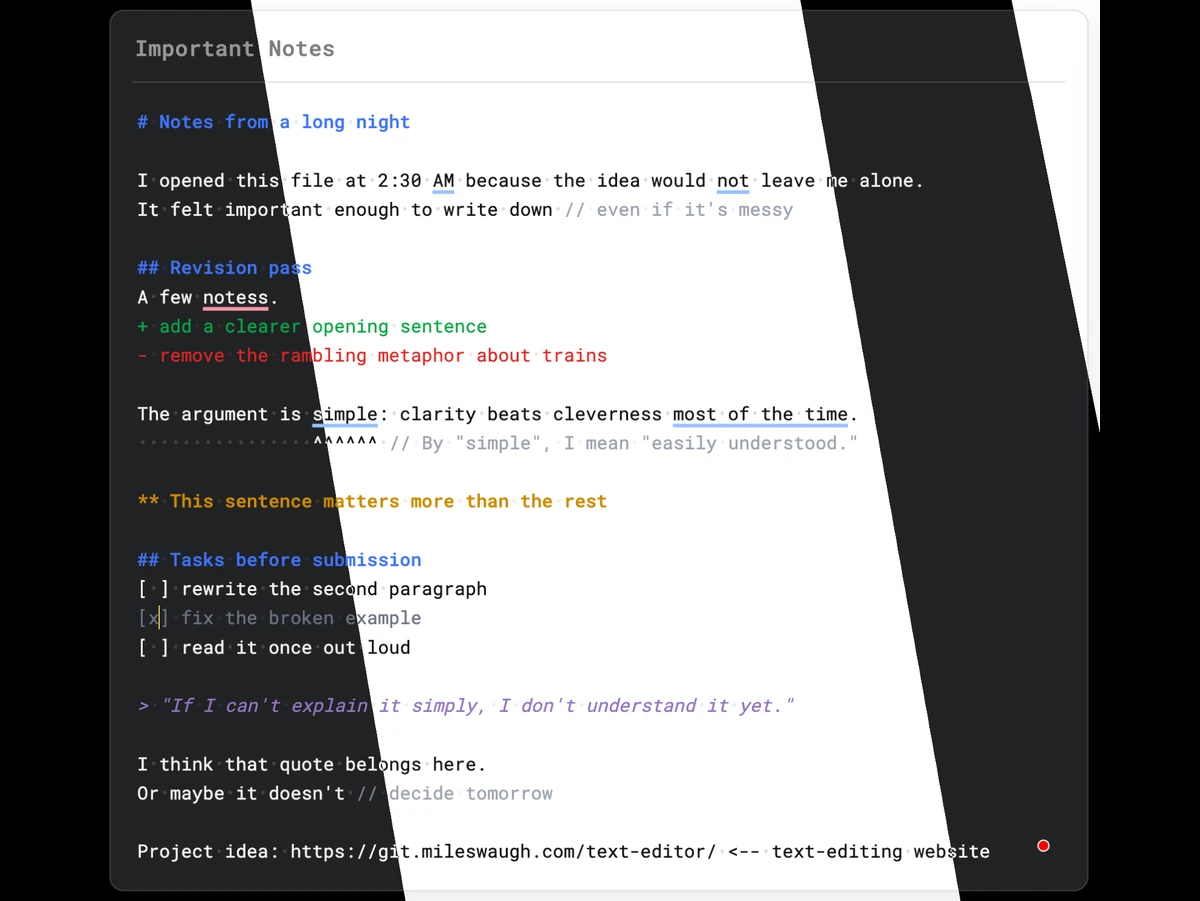This screenshot has width=1200, height=901.
Task: Select the "Notes from a long night" heading
Action: (274, 121)
